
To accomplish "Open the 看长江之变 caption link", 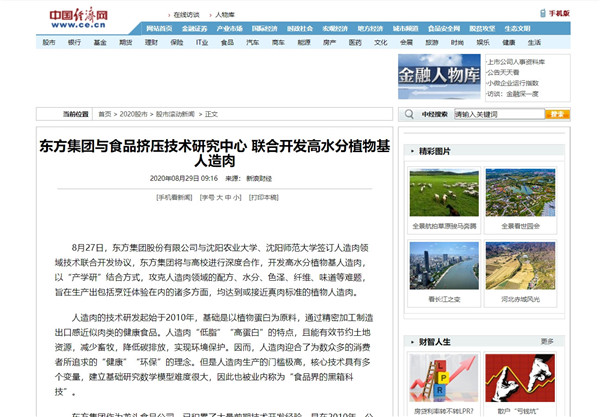I will 444,299.
